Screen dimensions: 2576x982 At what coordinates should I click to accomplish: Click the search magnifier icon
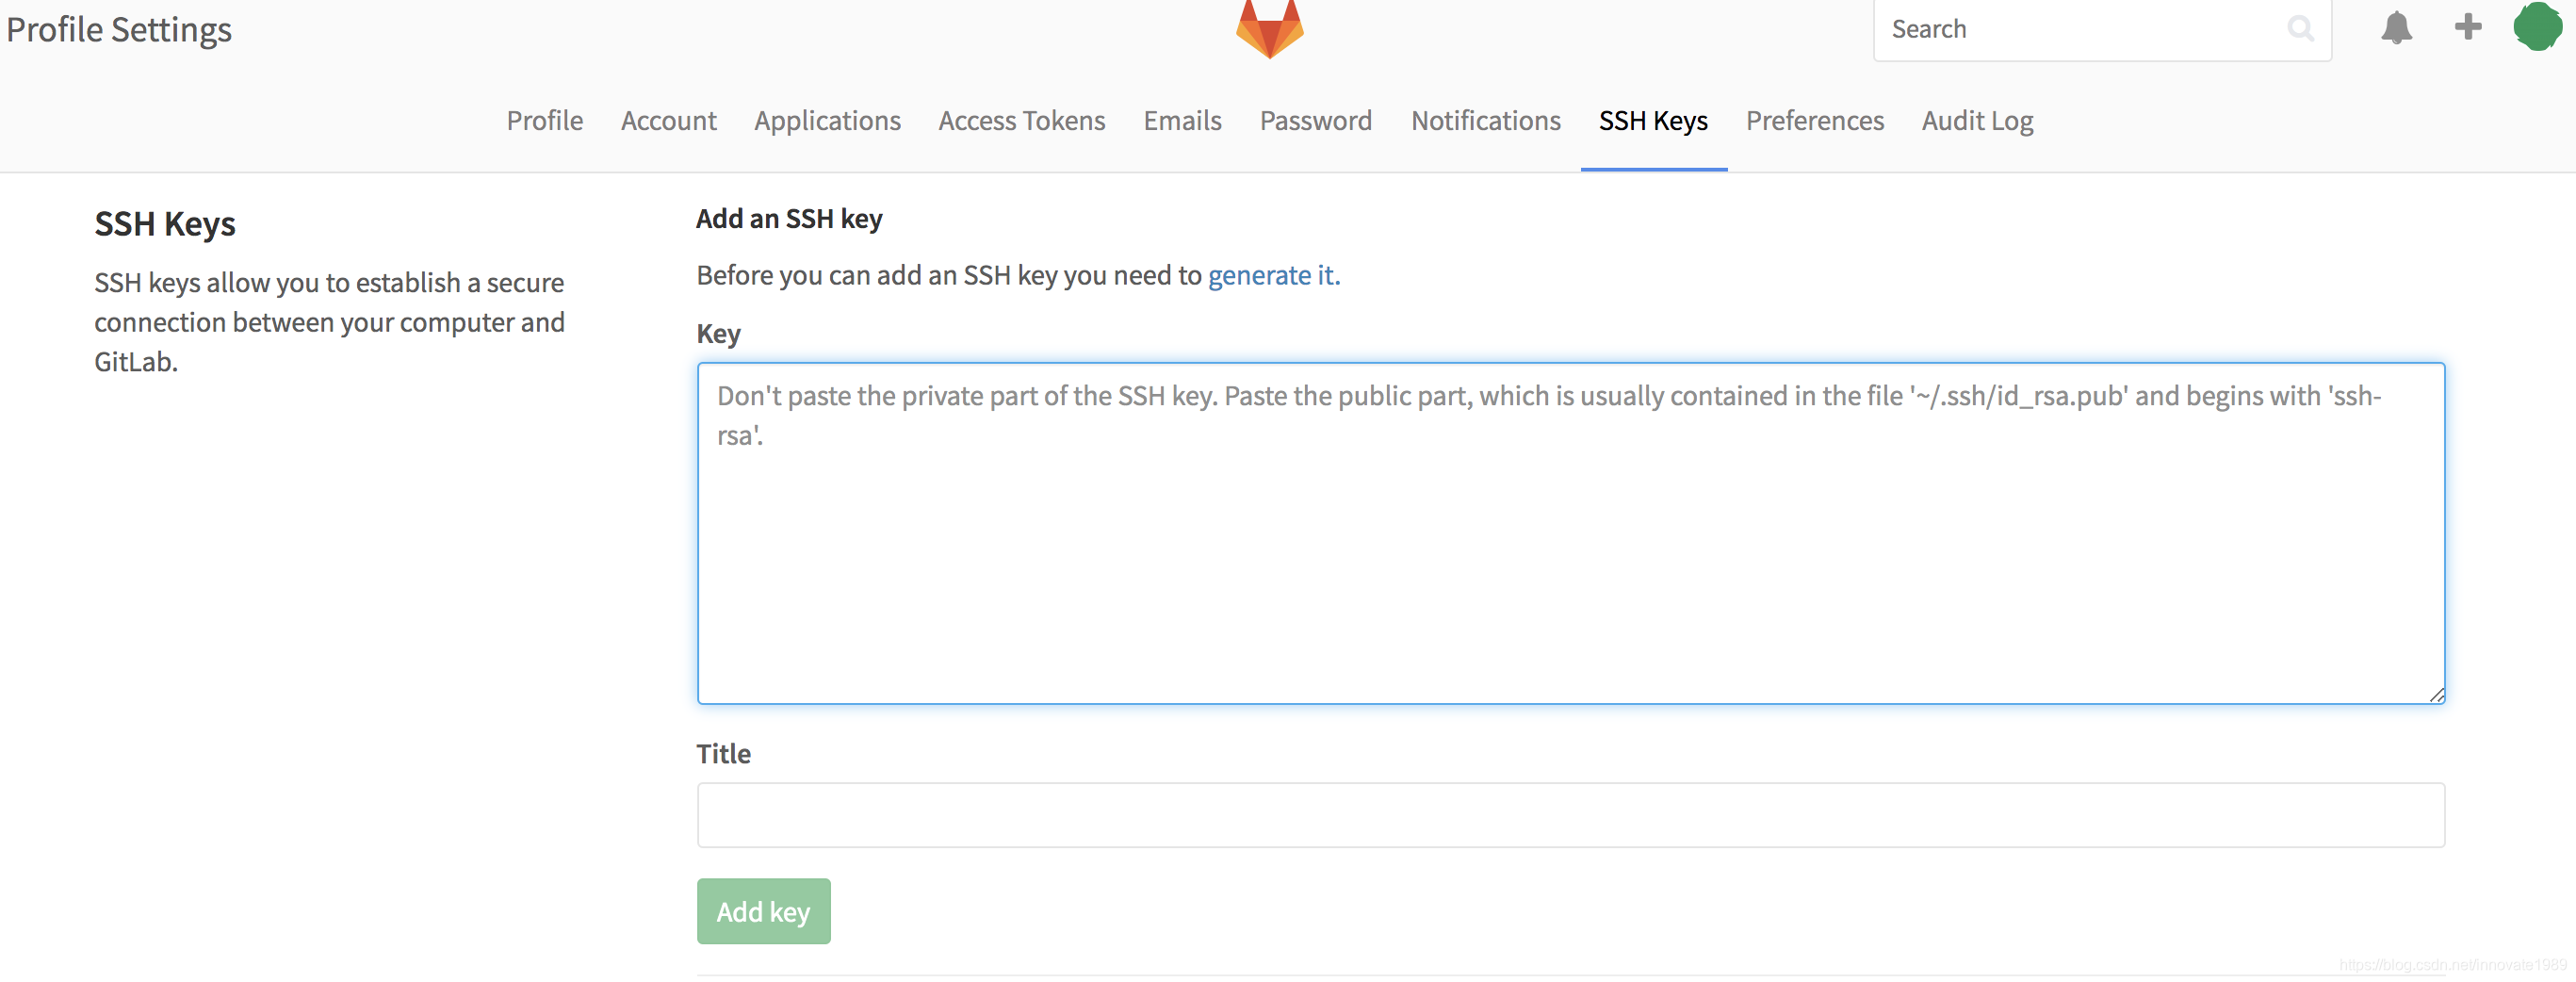2301,29
